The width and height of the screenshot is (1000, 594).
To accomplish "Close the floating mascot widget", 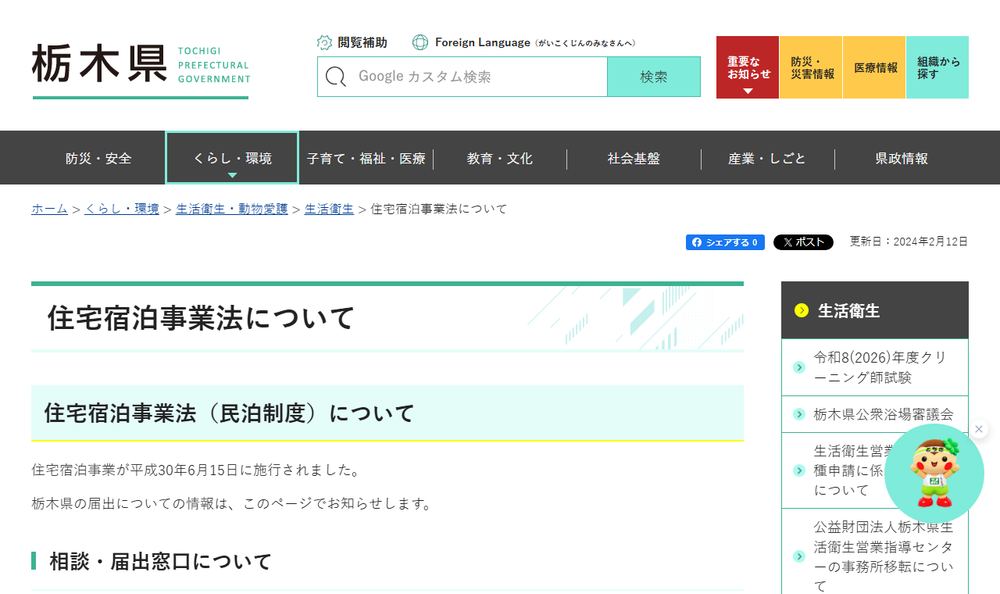I will click(979, 429).
